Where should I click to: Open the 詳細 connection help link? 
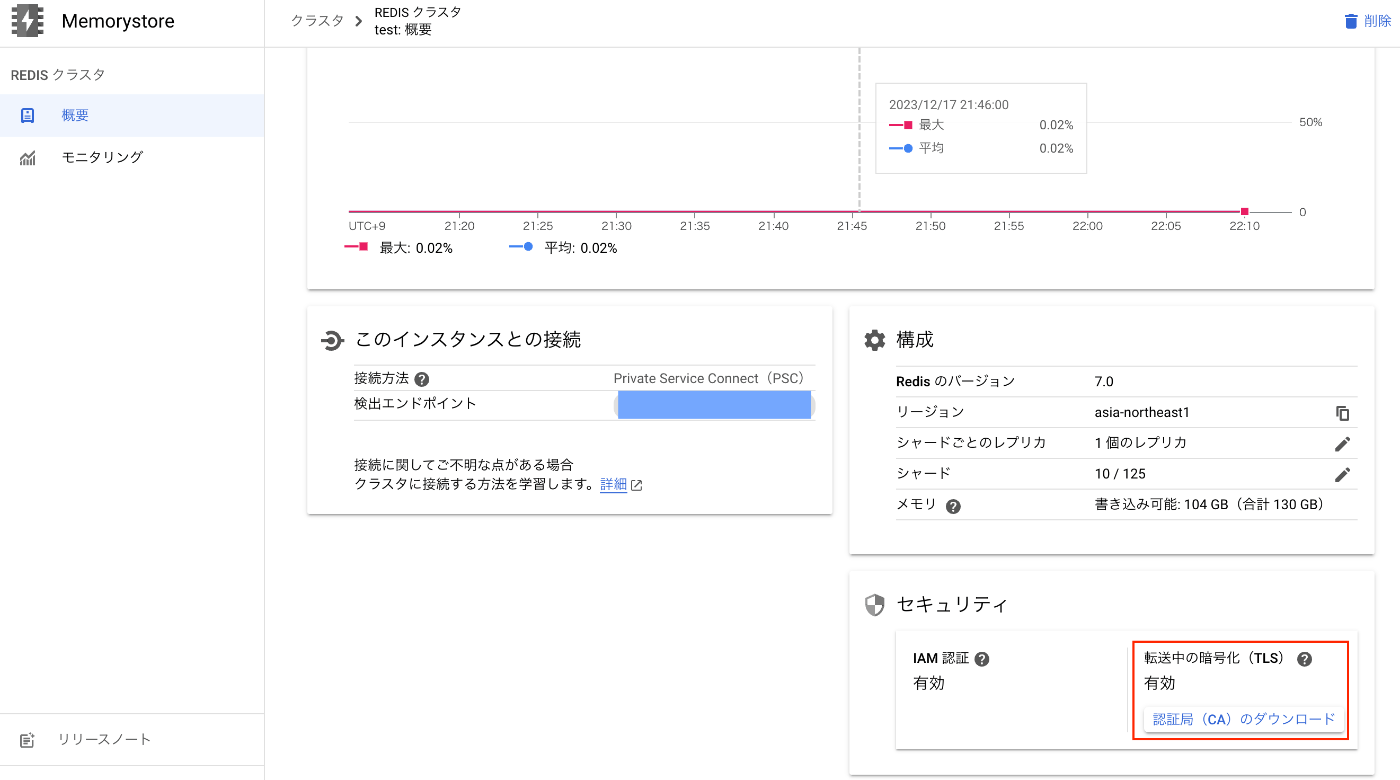click(613, 484)
